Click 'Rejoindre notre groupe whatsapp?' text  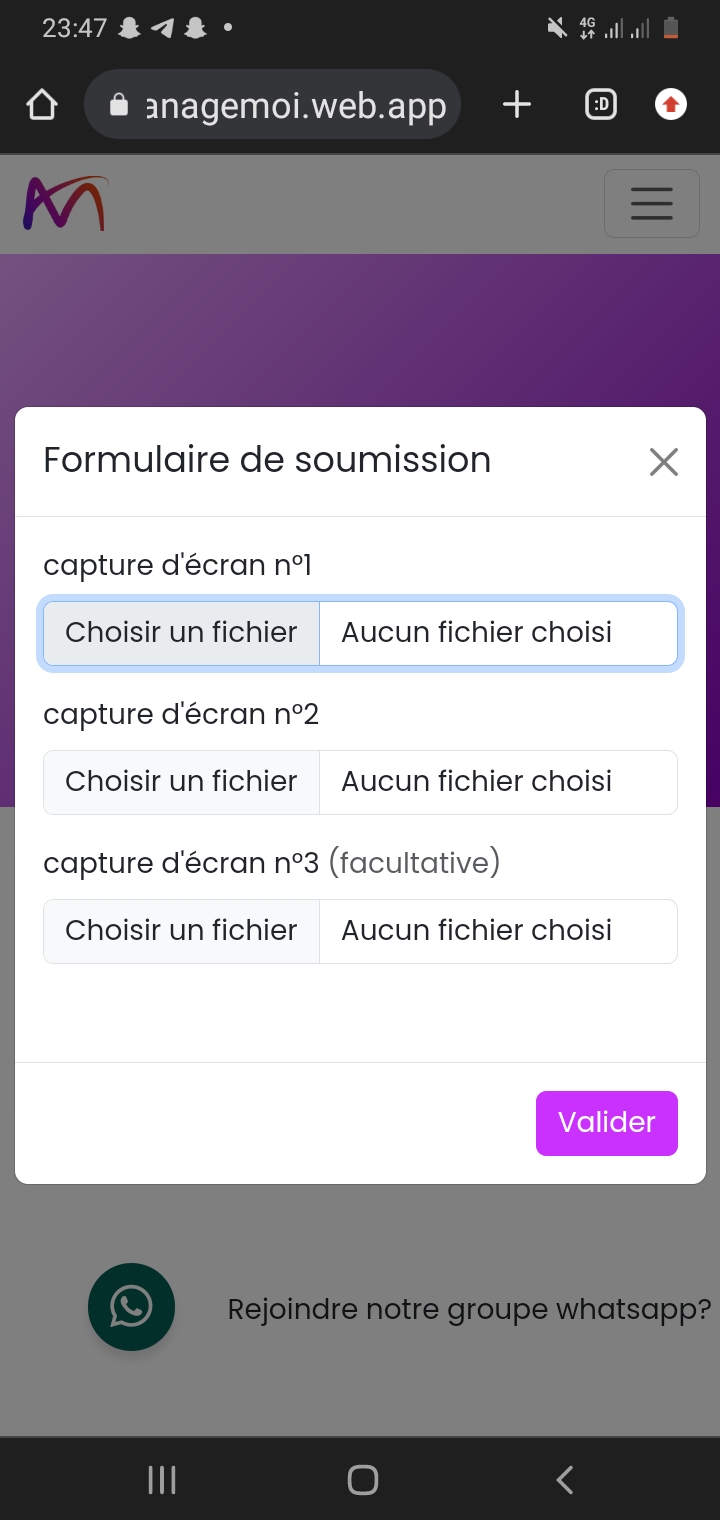click(469, 1309)
